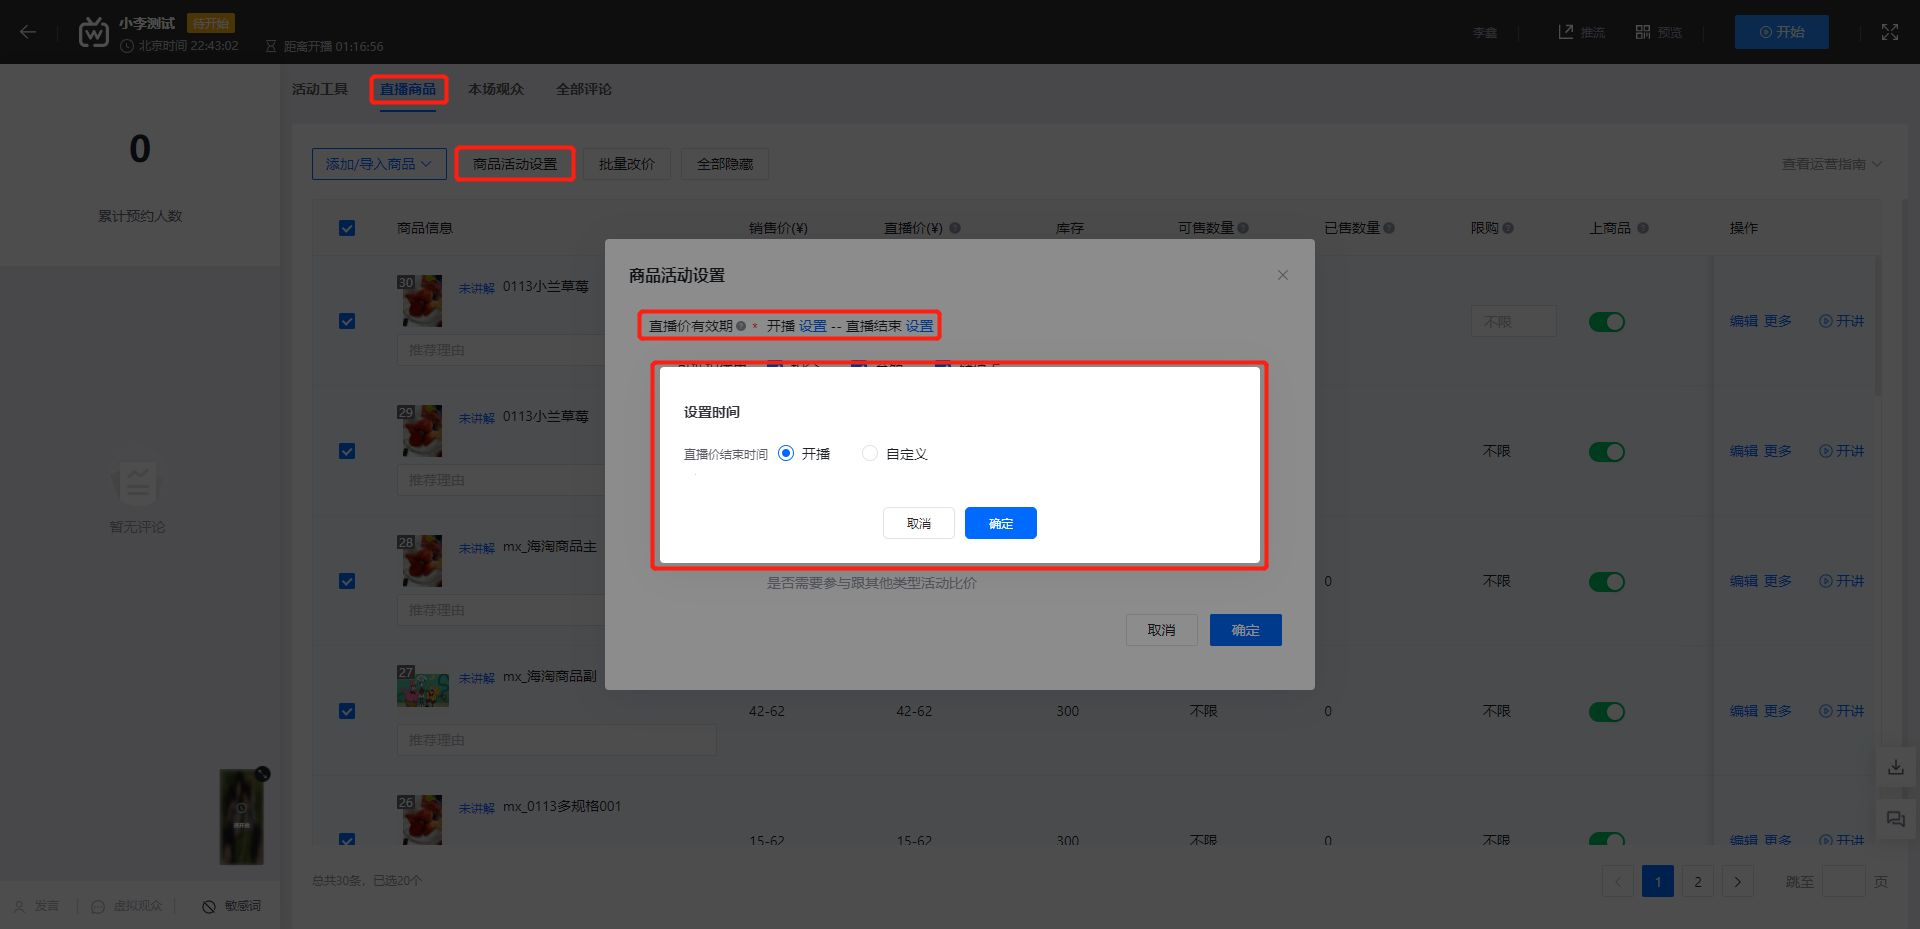Click the empty comments placeholder icon

[136, 484]
